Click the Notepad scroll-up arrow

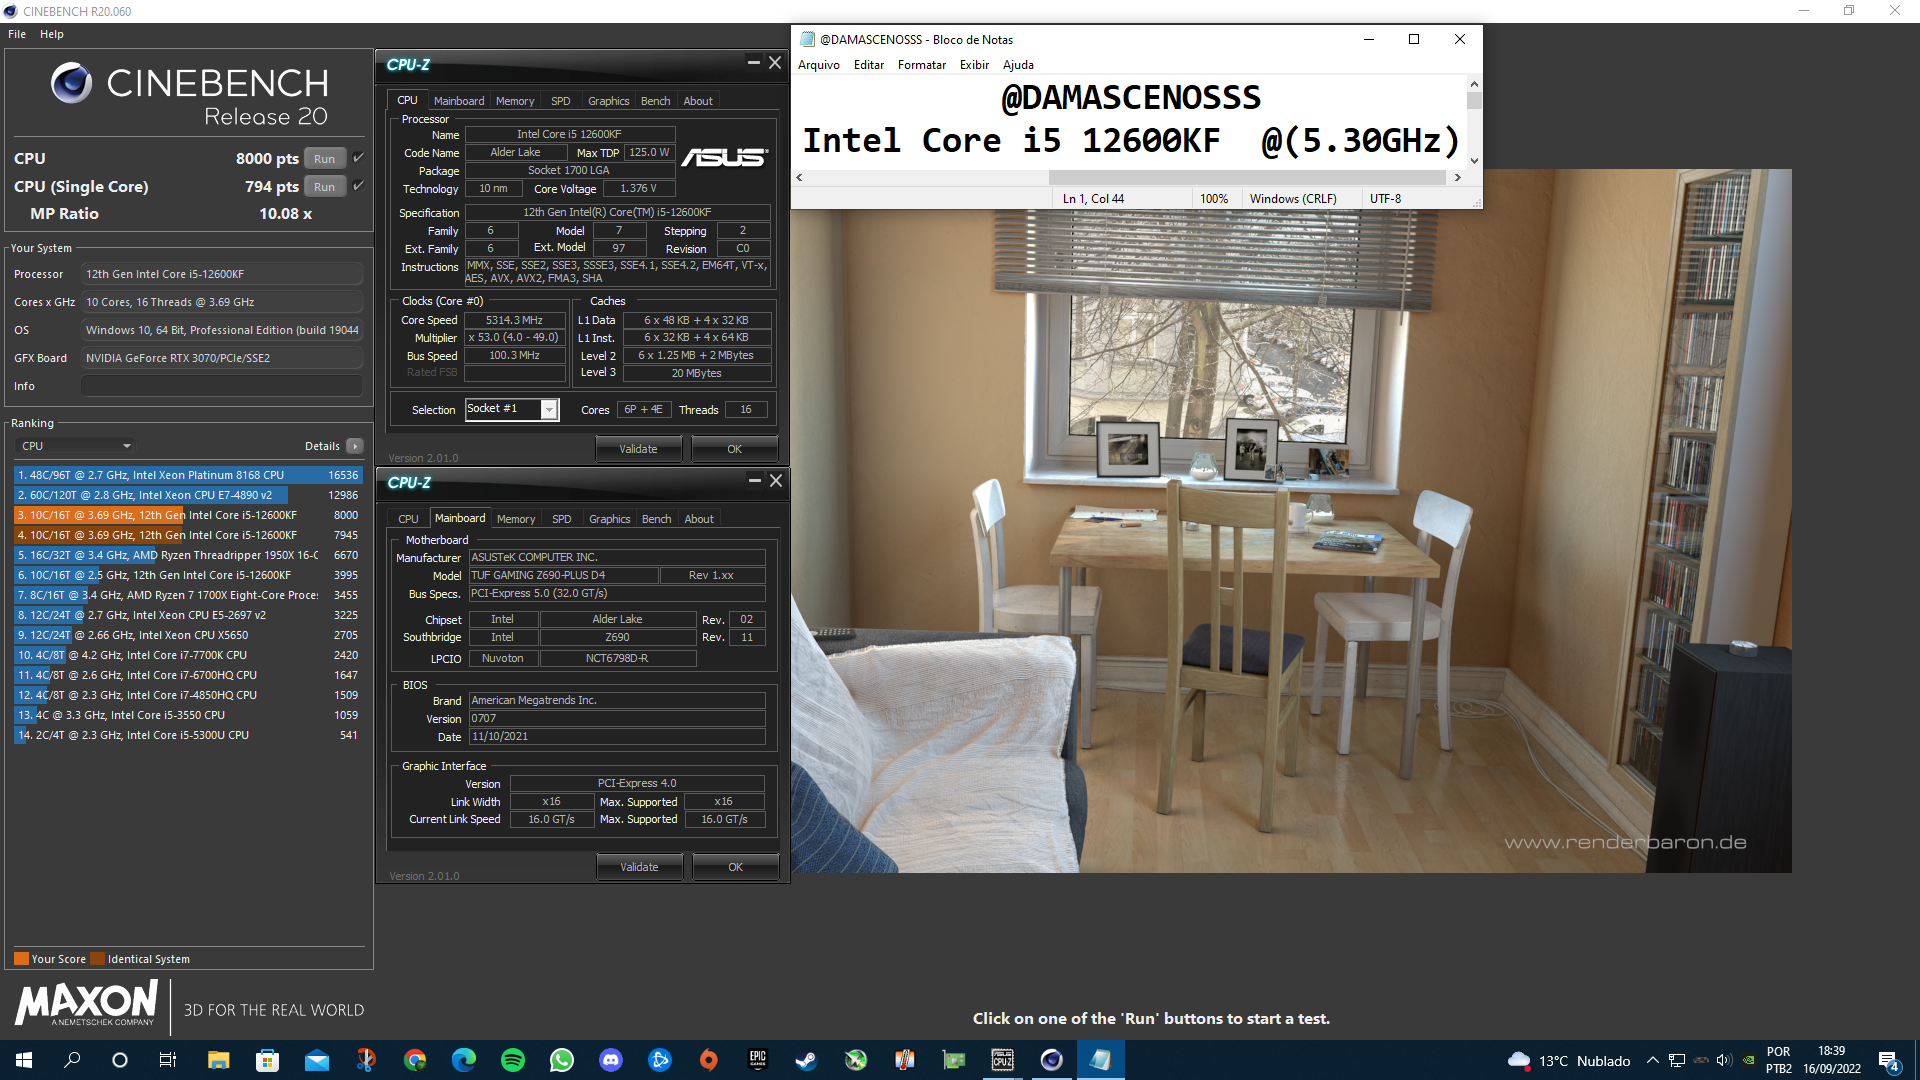[1474, 84]
